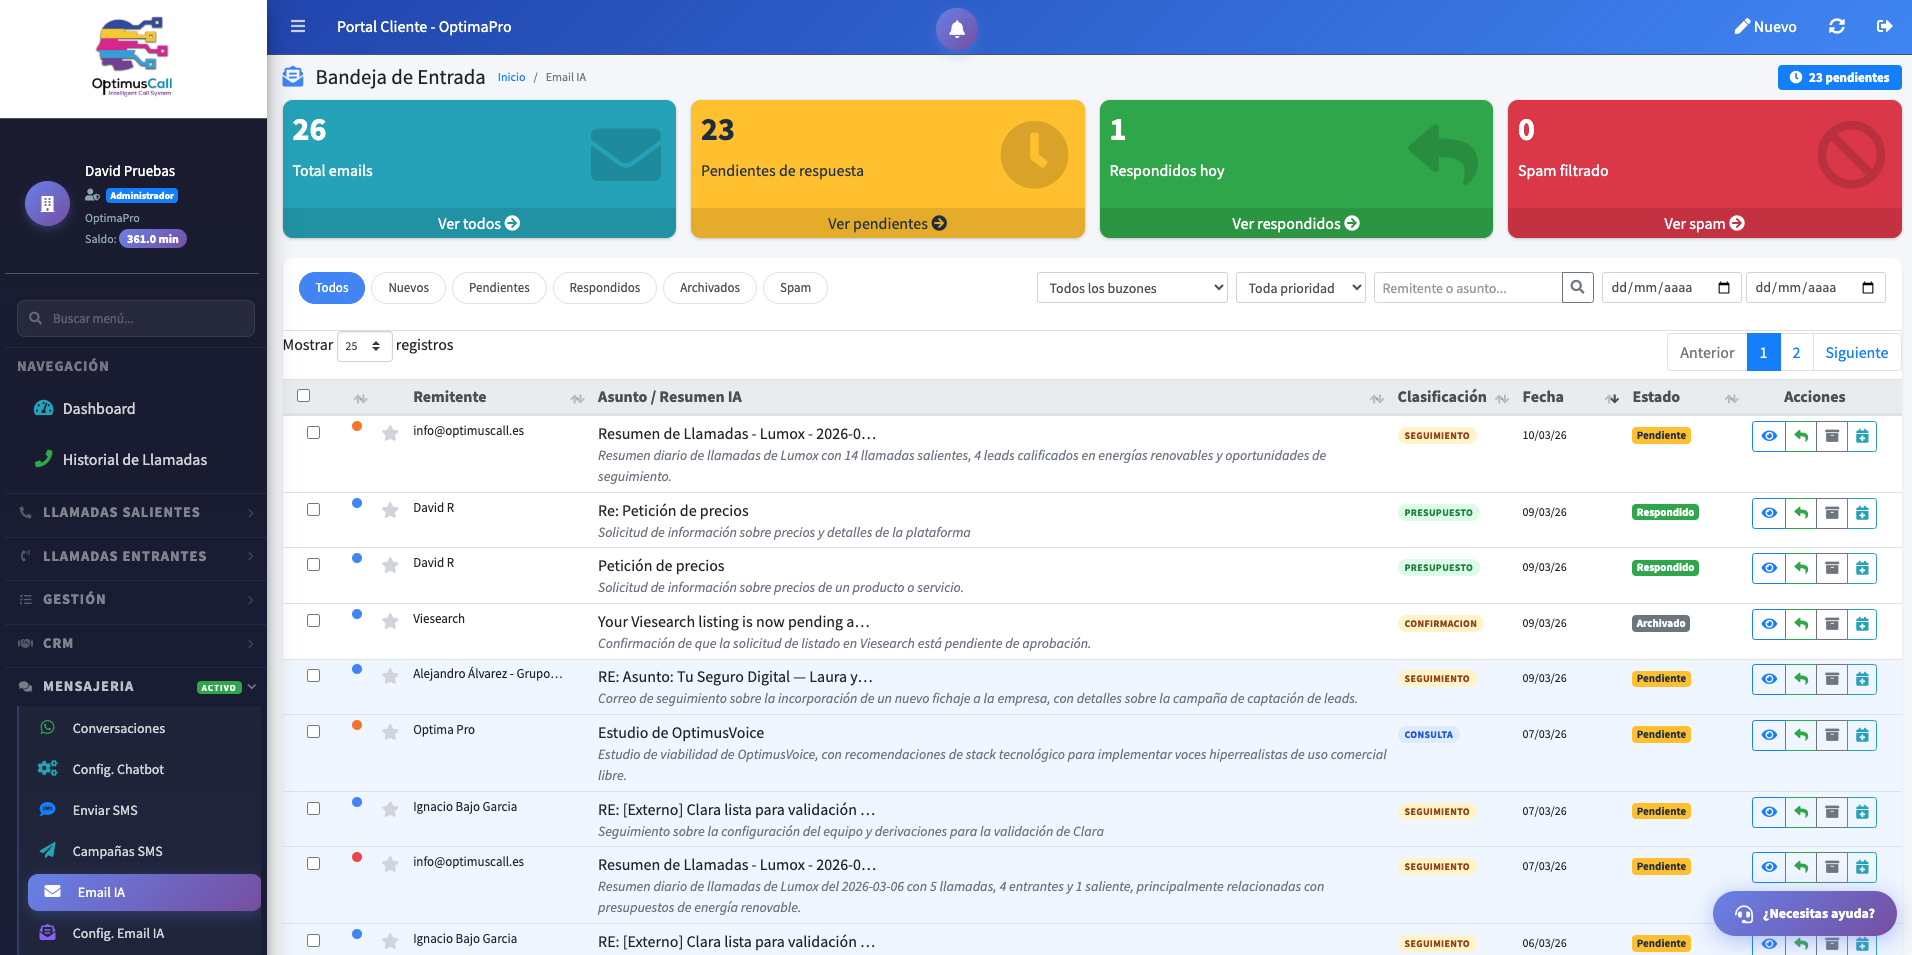
Task: Schedule an action for the Viesearch email
Action: 1863,623
